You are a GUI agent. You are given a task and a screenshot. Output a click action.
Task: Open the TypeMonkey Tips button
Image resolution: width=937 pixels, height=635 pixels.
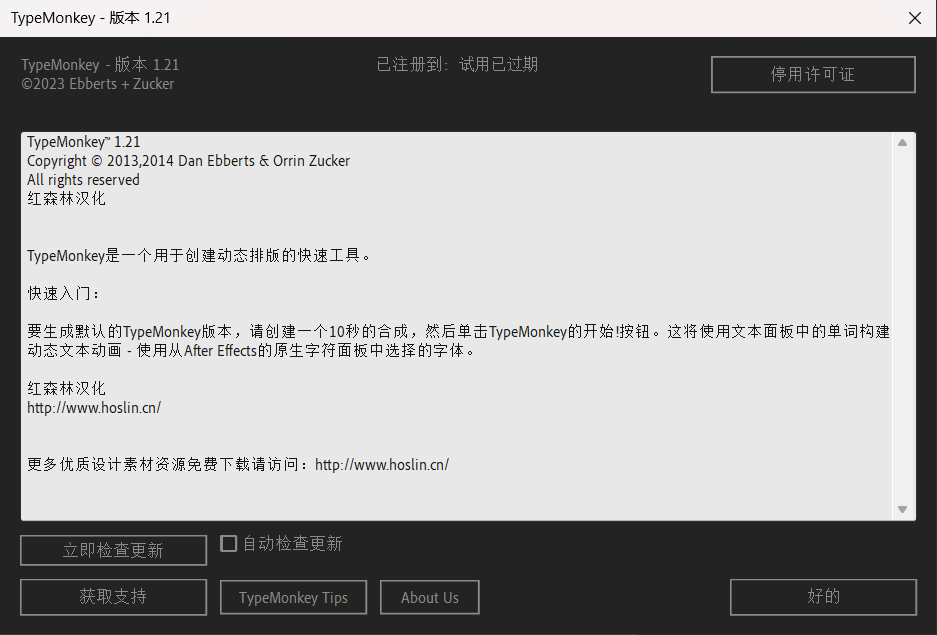(293, 597)
